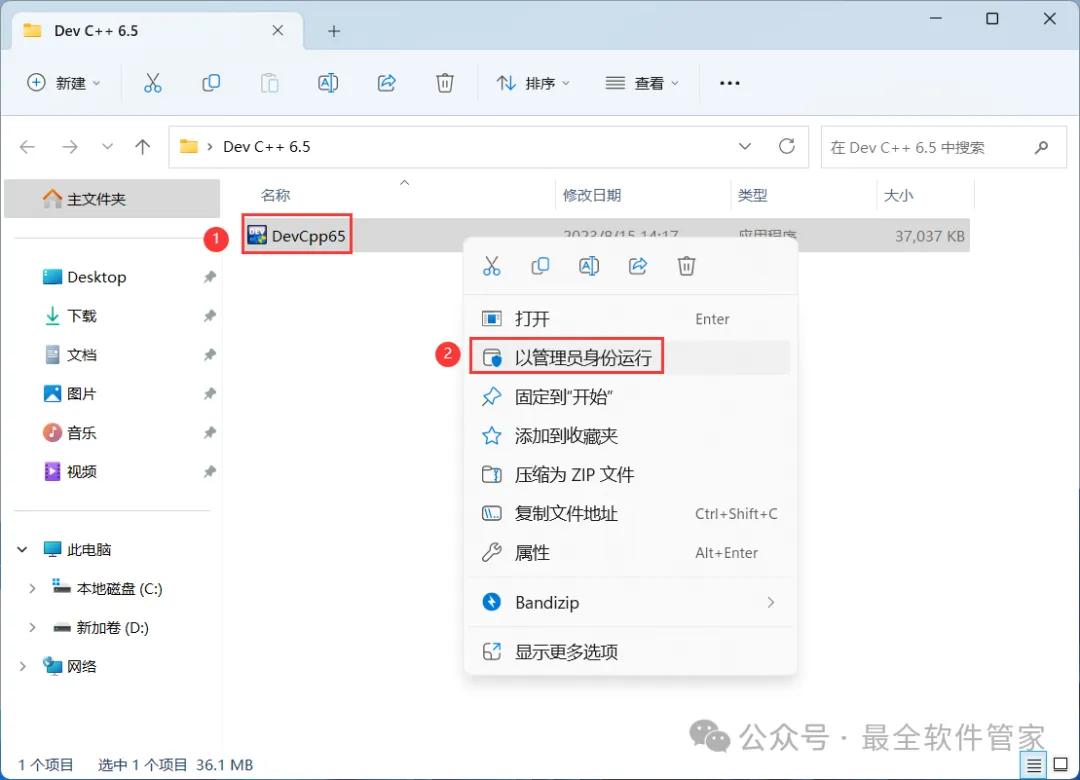
Task: Open the 新建 dropdown menu
Action: coord(63,83)
